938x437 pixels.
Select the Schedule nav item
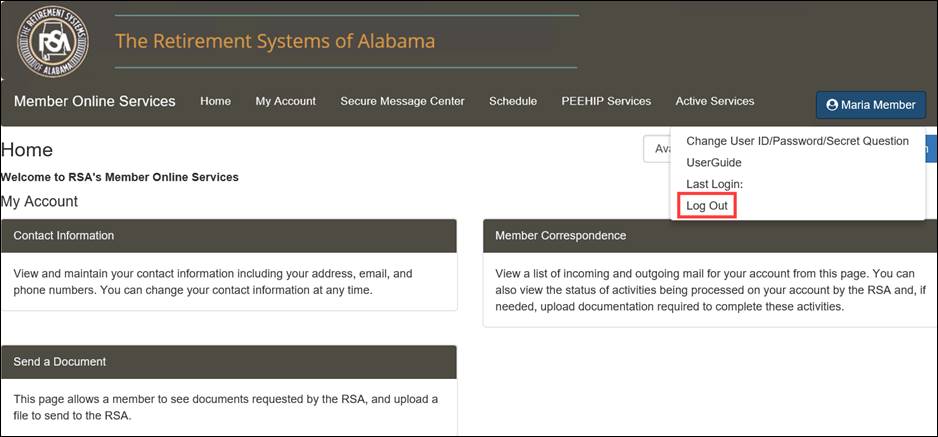pyautogui.click(x=513, y=102)
